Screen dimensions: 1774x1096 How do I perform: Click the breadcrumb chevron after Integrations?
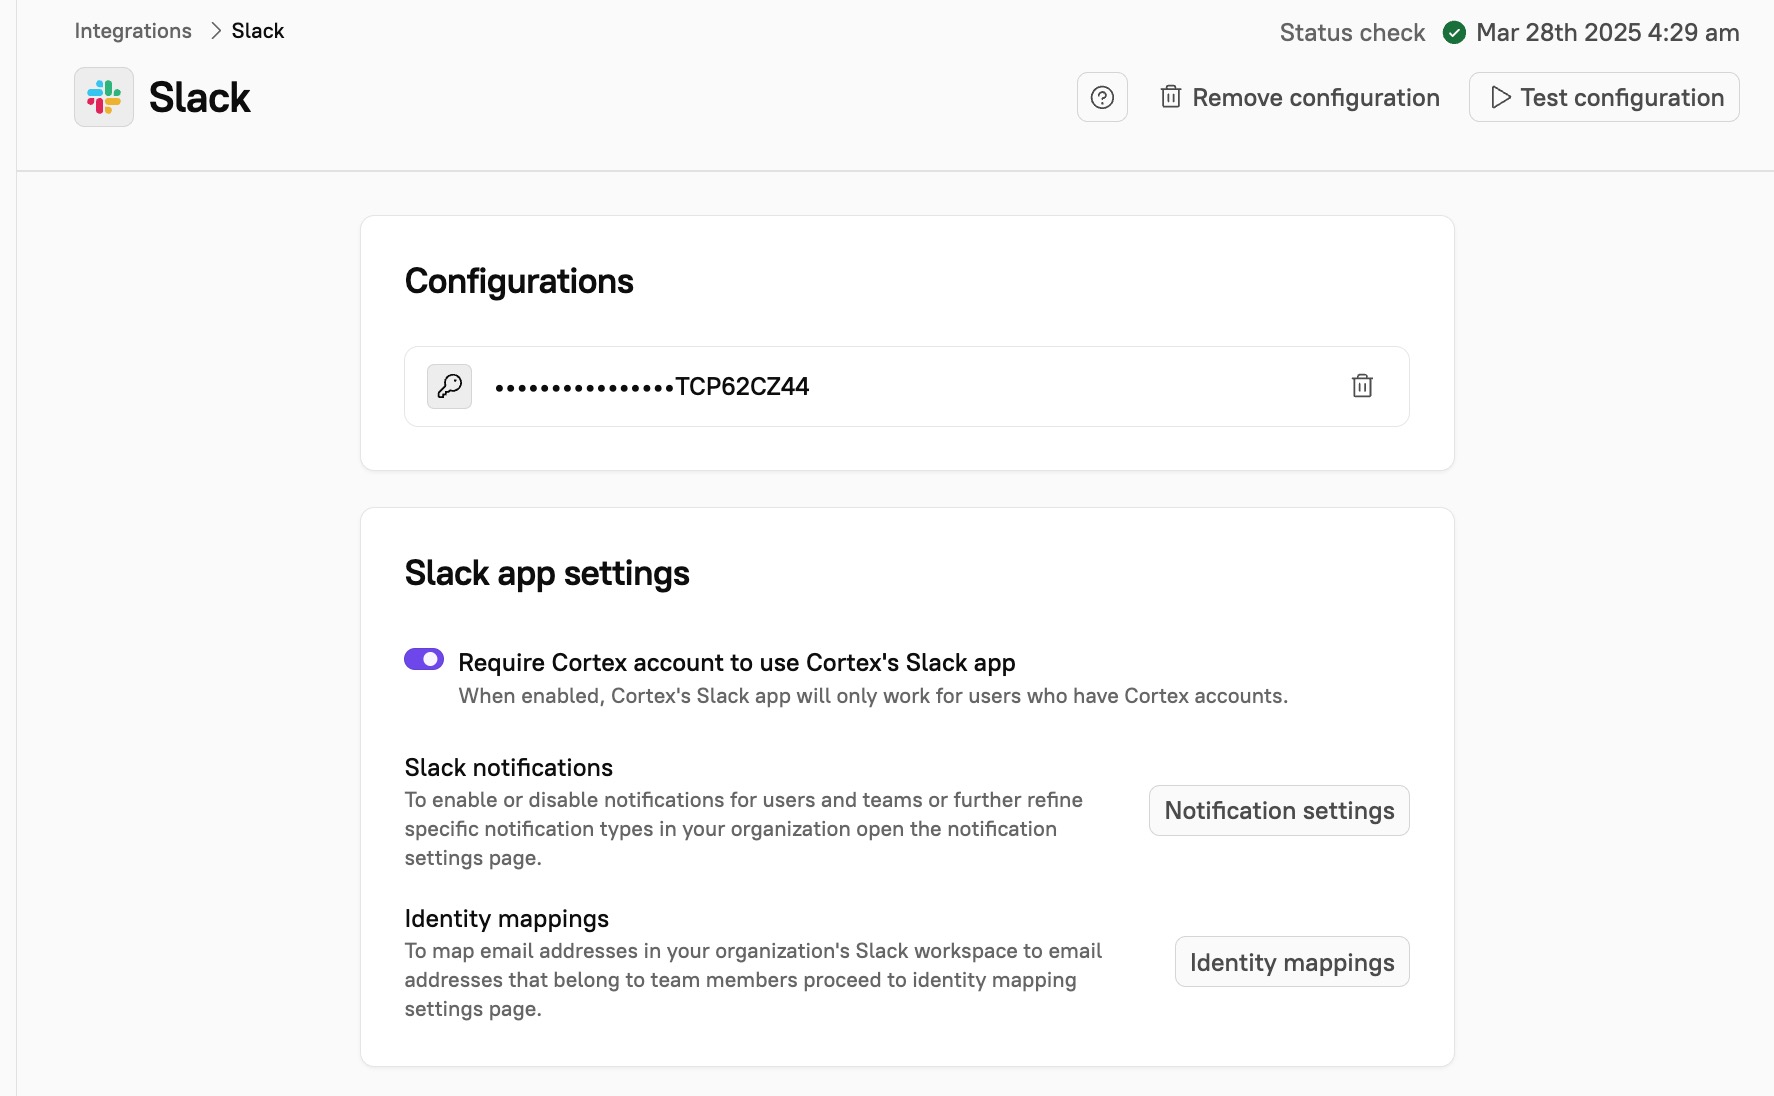[215, 30]
